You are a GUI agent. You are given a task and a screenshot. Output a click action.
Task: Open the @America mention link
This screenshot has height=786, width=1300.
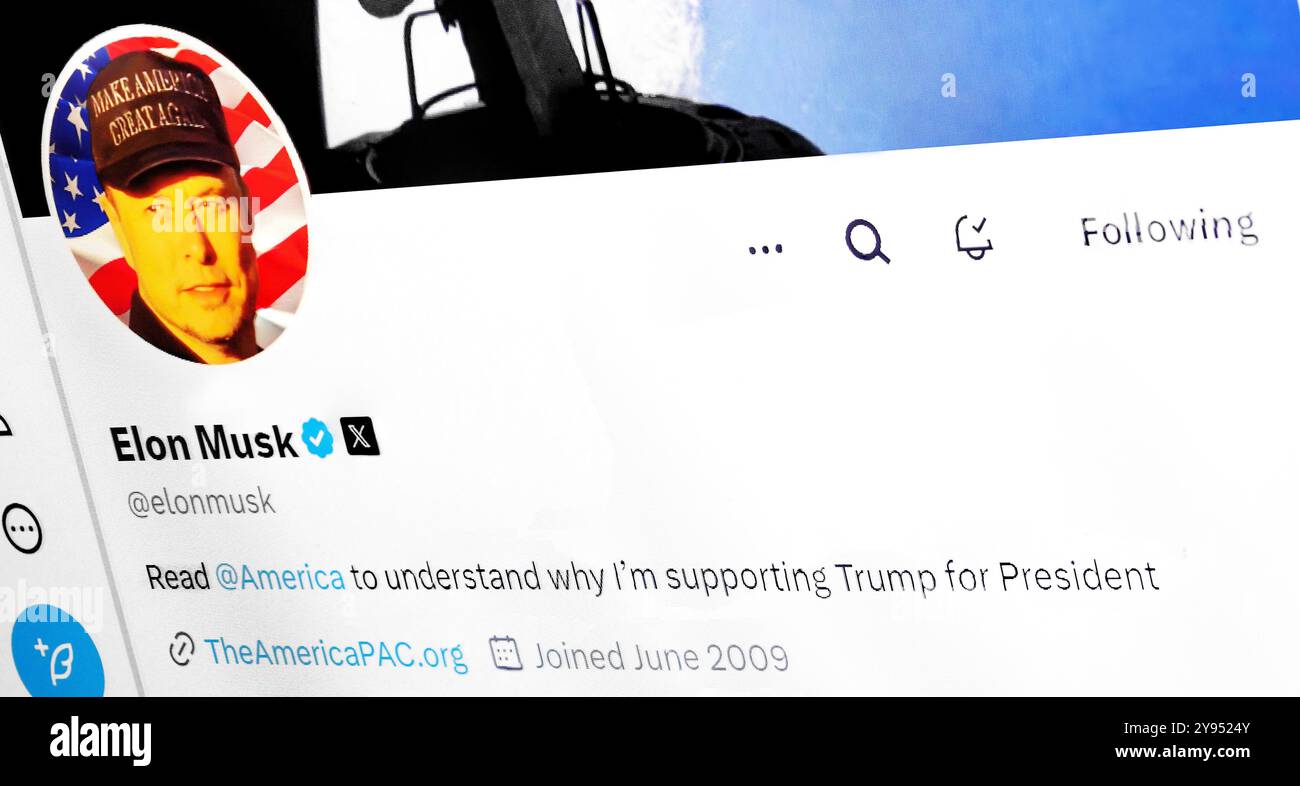click(280, 577)
